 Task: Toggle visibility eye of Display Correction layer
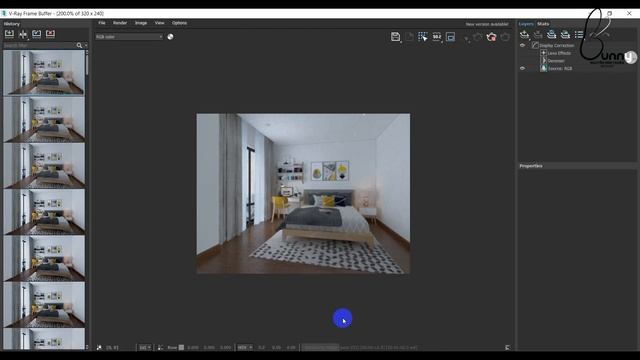522,45
